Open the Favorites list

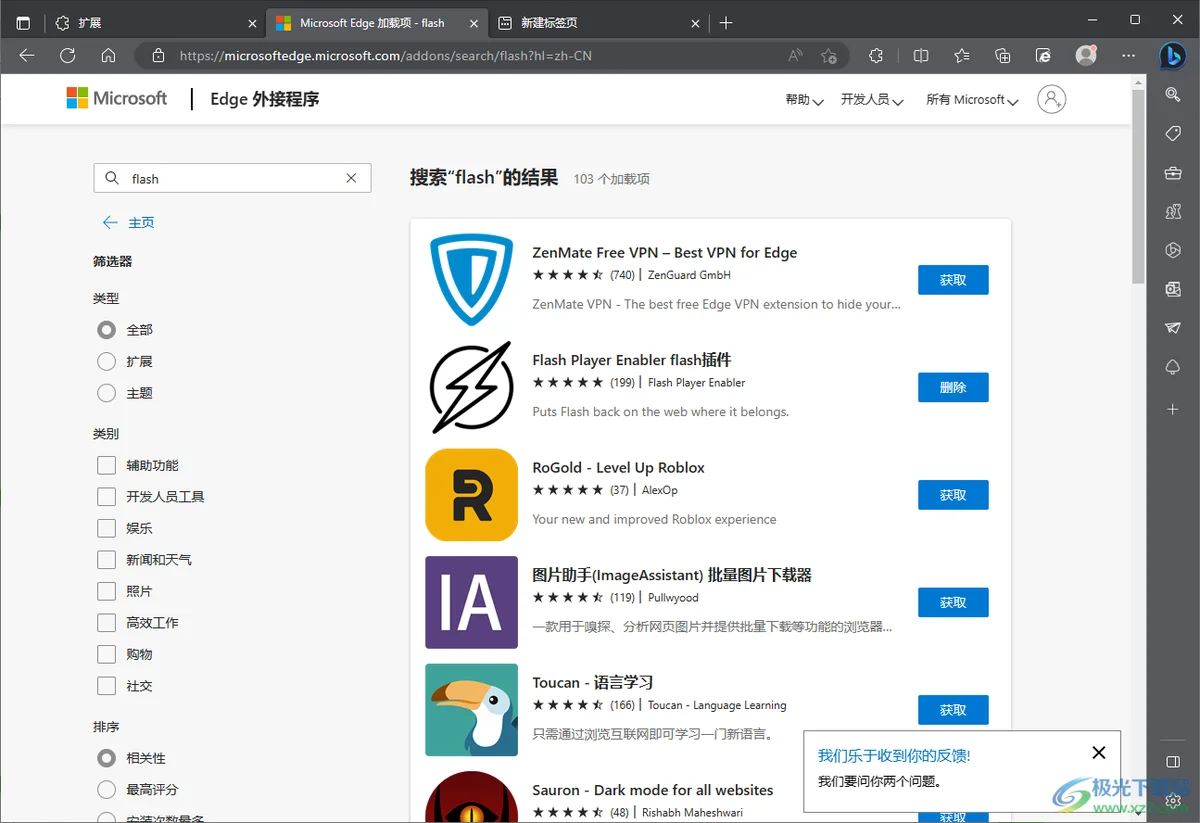pyautogui.click(x=962, y=56)
